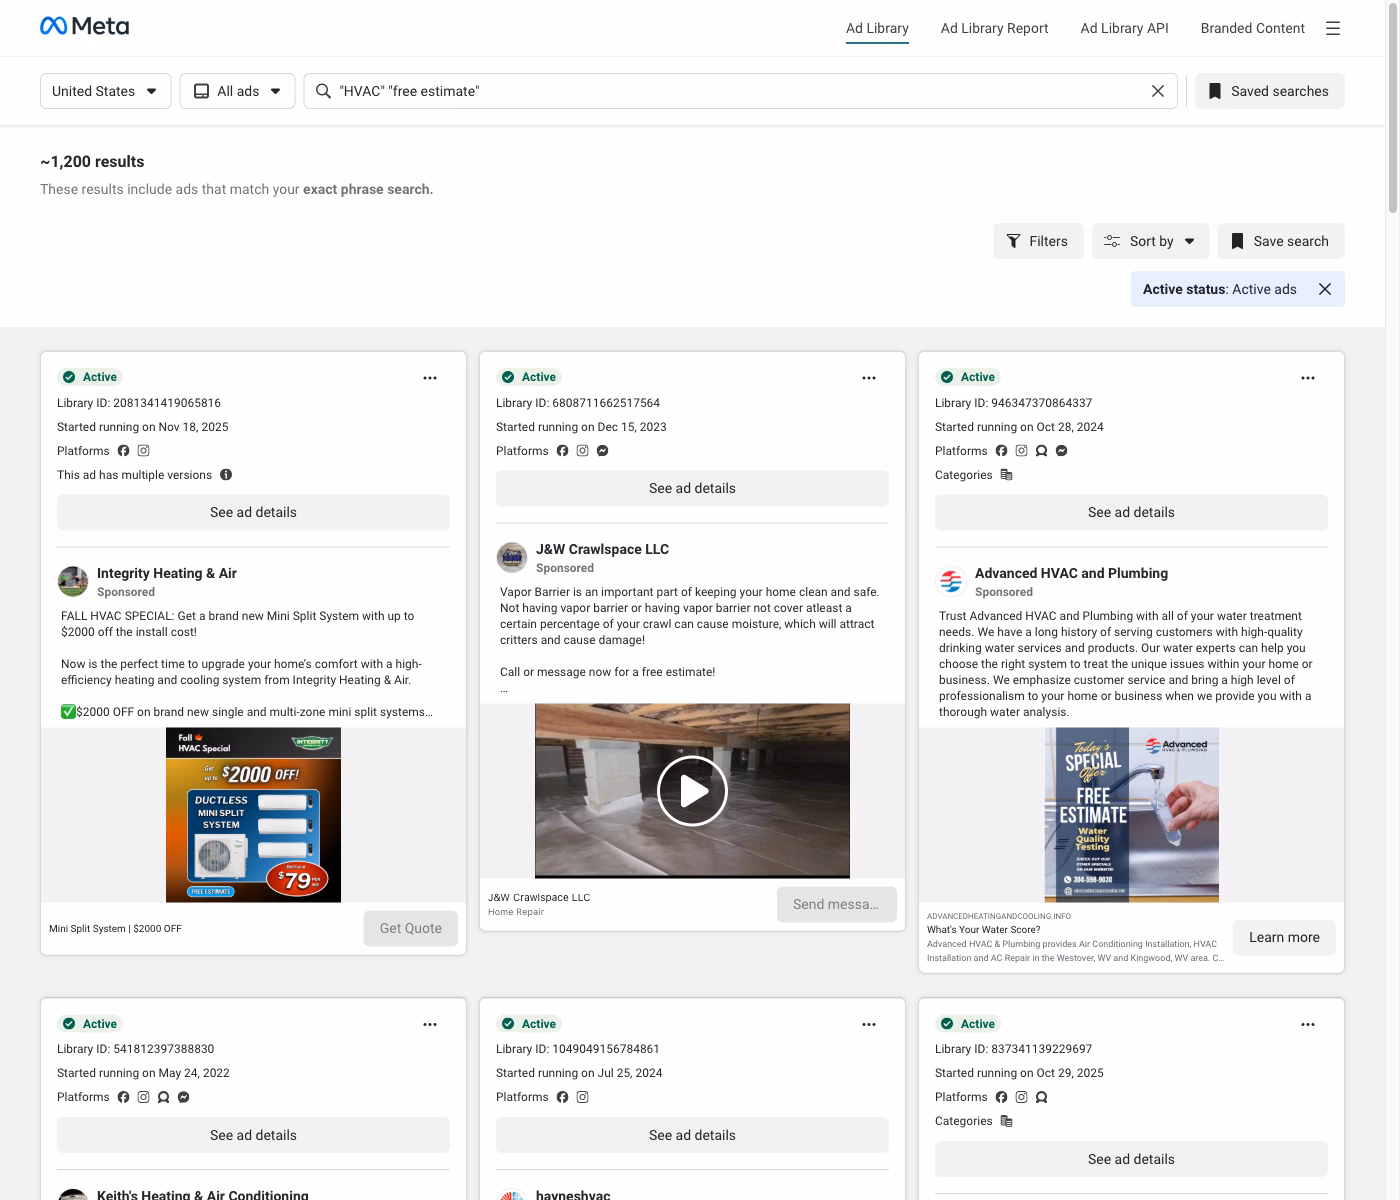Open the hamburger menu icon
Image resolution: width=1400 pixels, height=1200 pixels.
[1332, 28]
